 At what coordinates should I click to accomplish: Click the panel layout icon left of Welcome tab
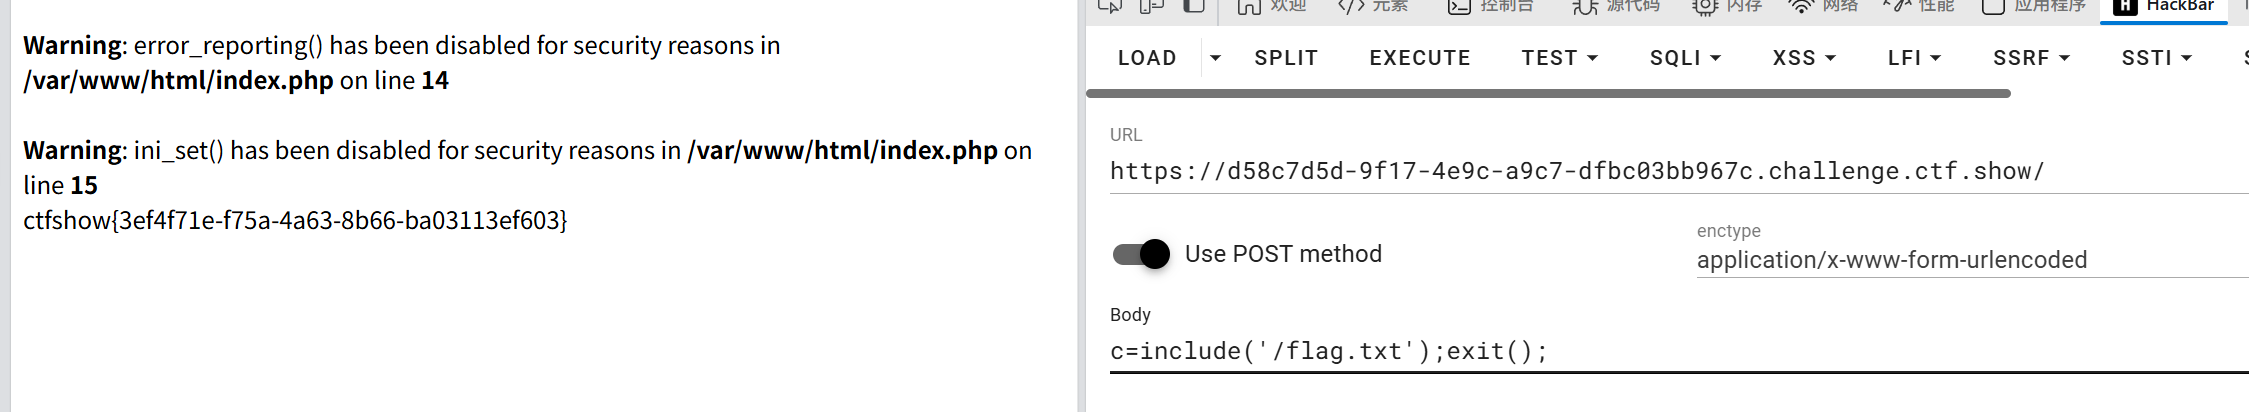pyautogui.click(x=1194, y=6)
